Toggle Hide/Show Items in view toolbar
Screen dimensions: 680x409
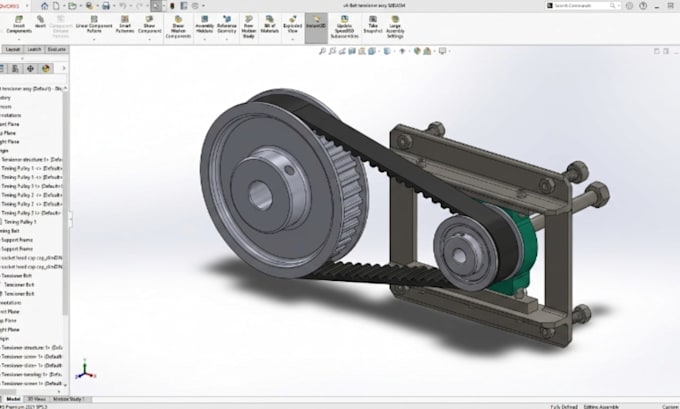(402, 51)
